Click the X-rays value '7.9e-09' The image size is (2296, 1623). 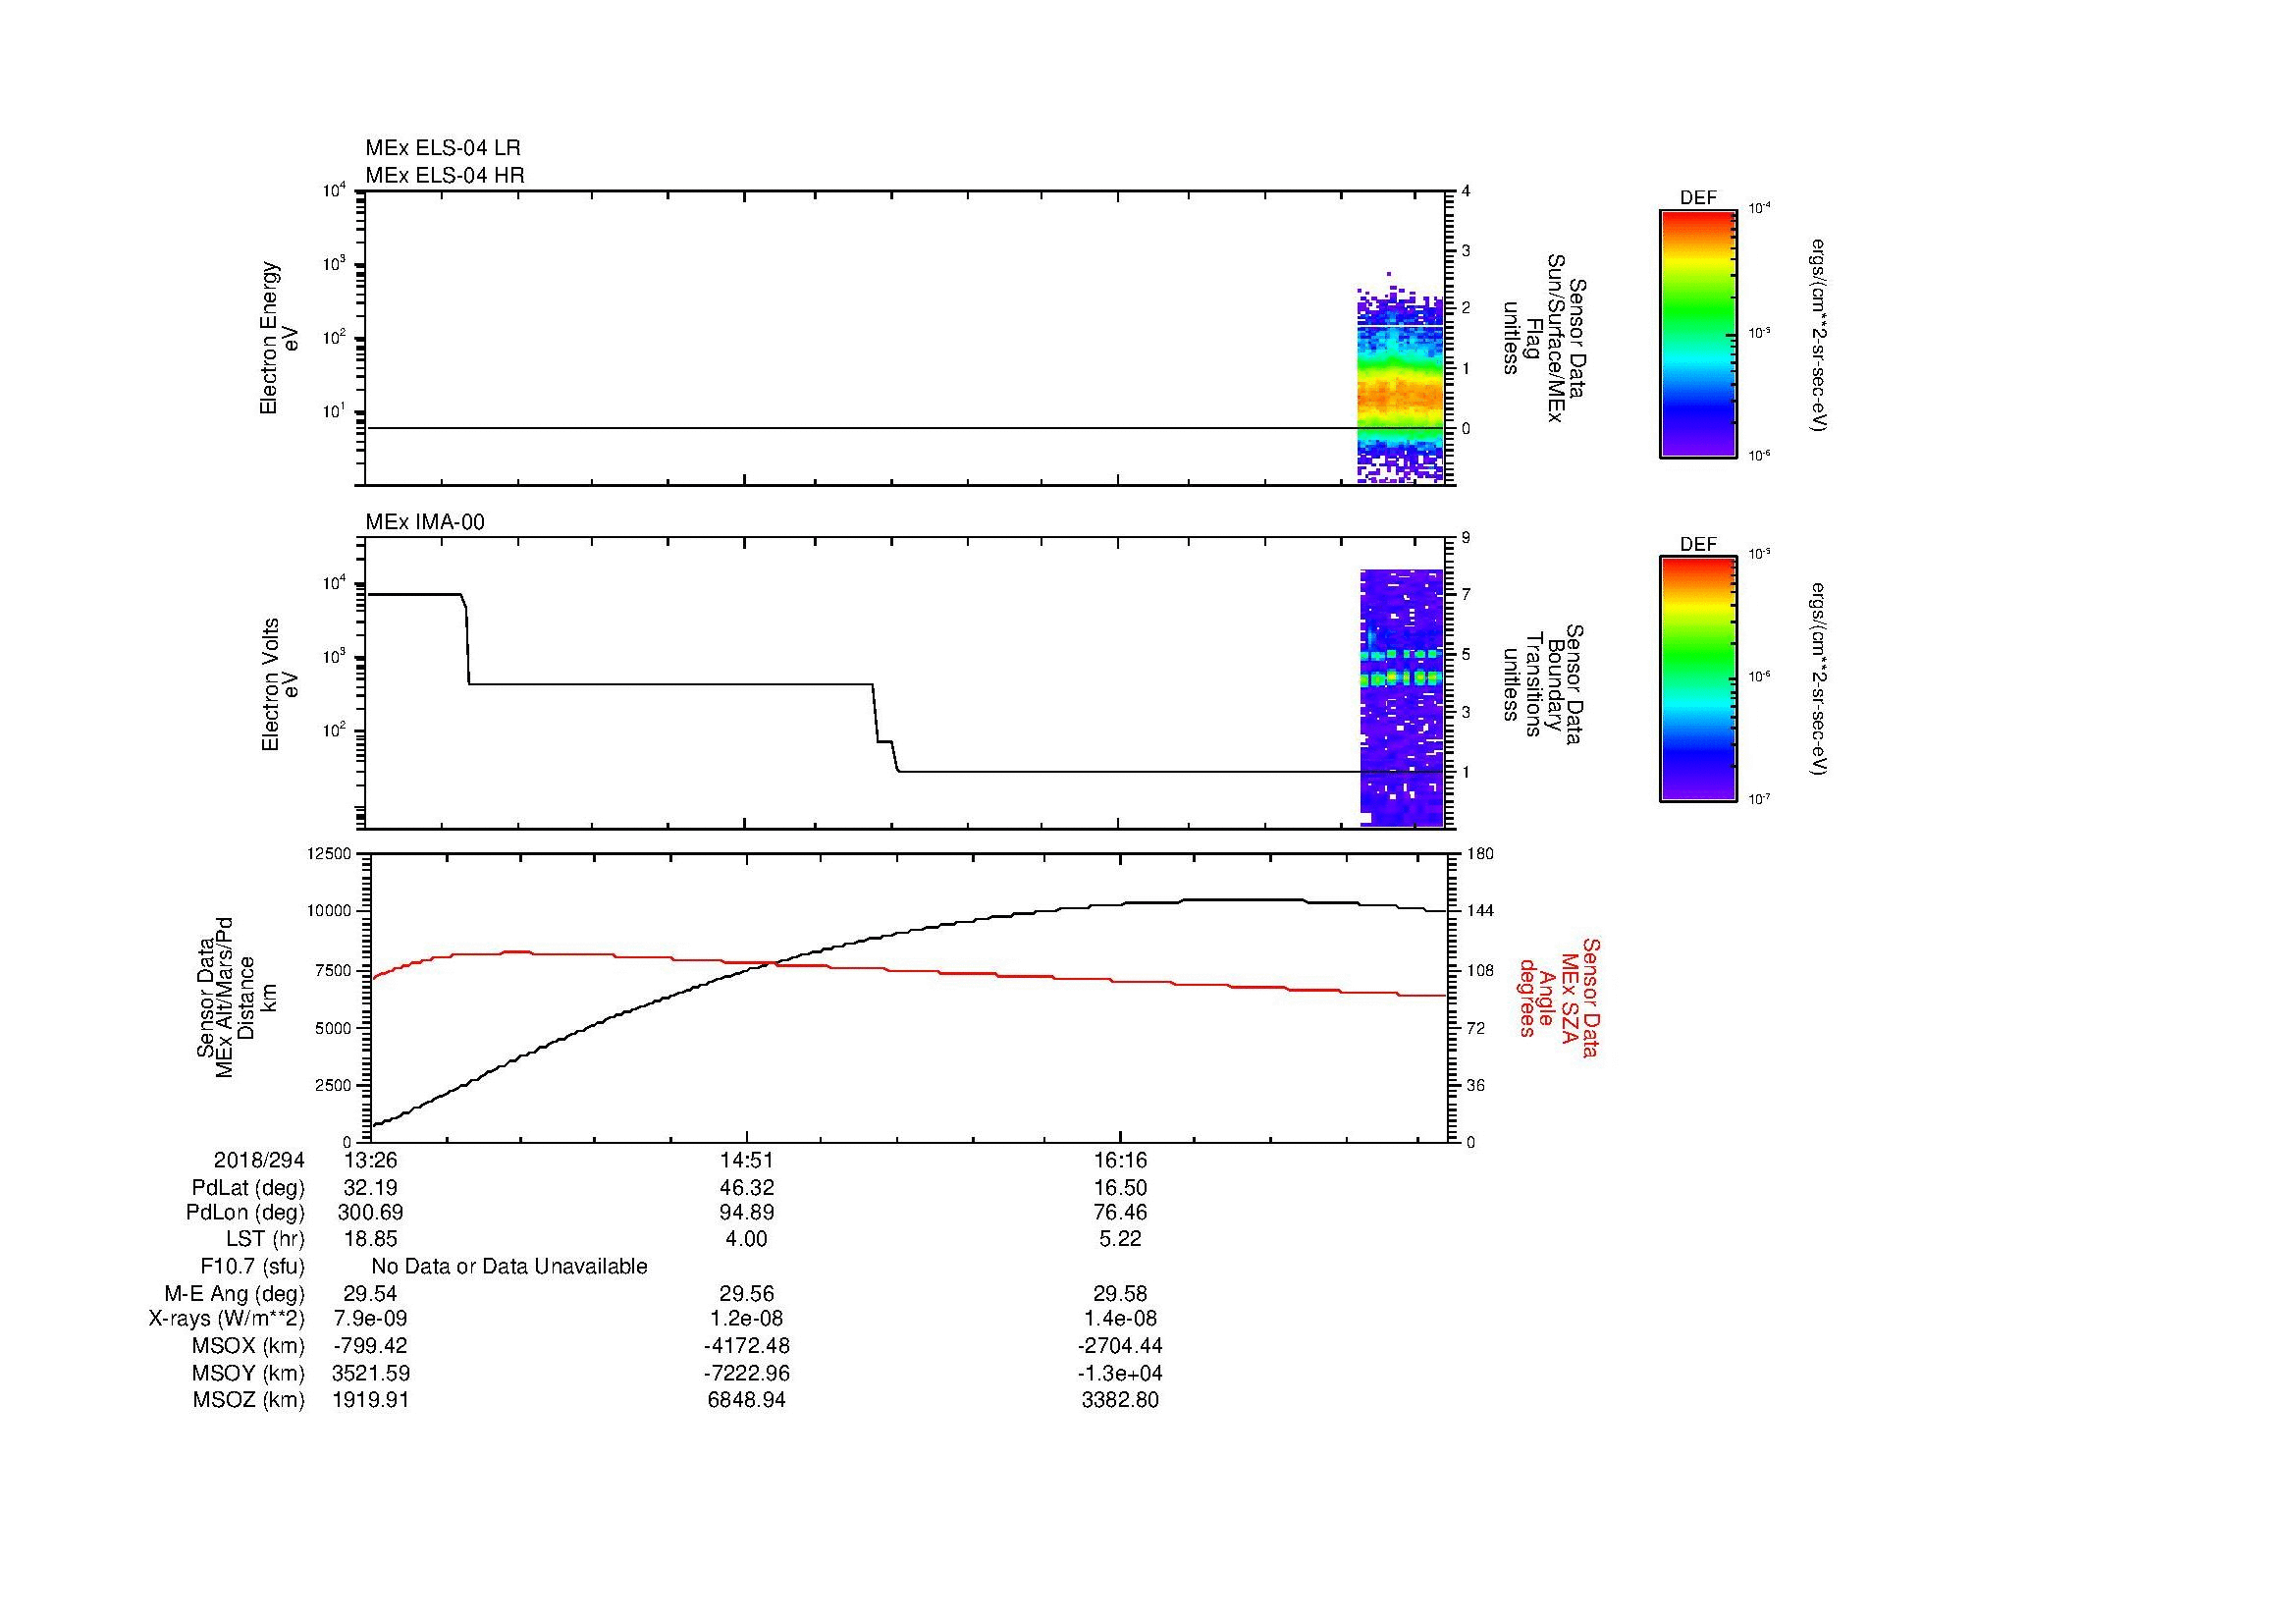pyautogui.click(x=371, y=1319)
